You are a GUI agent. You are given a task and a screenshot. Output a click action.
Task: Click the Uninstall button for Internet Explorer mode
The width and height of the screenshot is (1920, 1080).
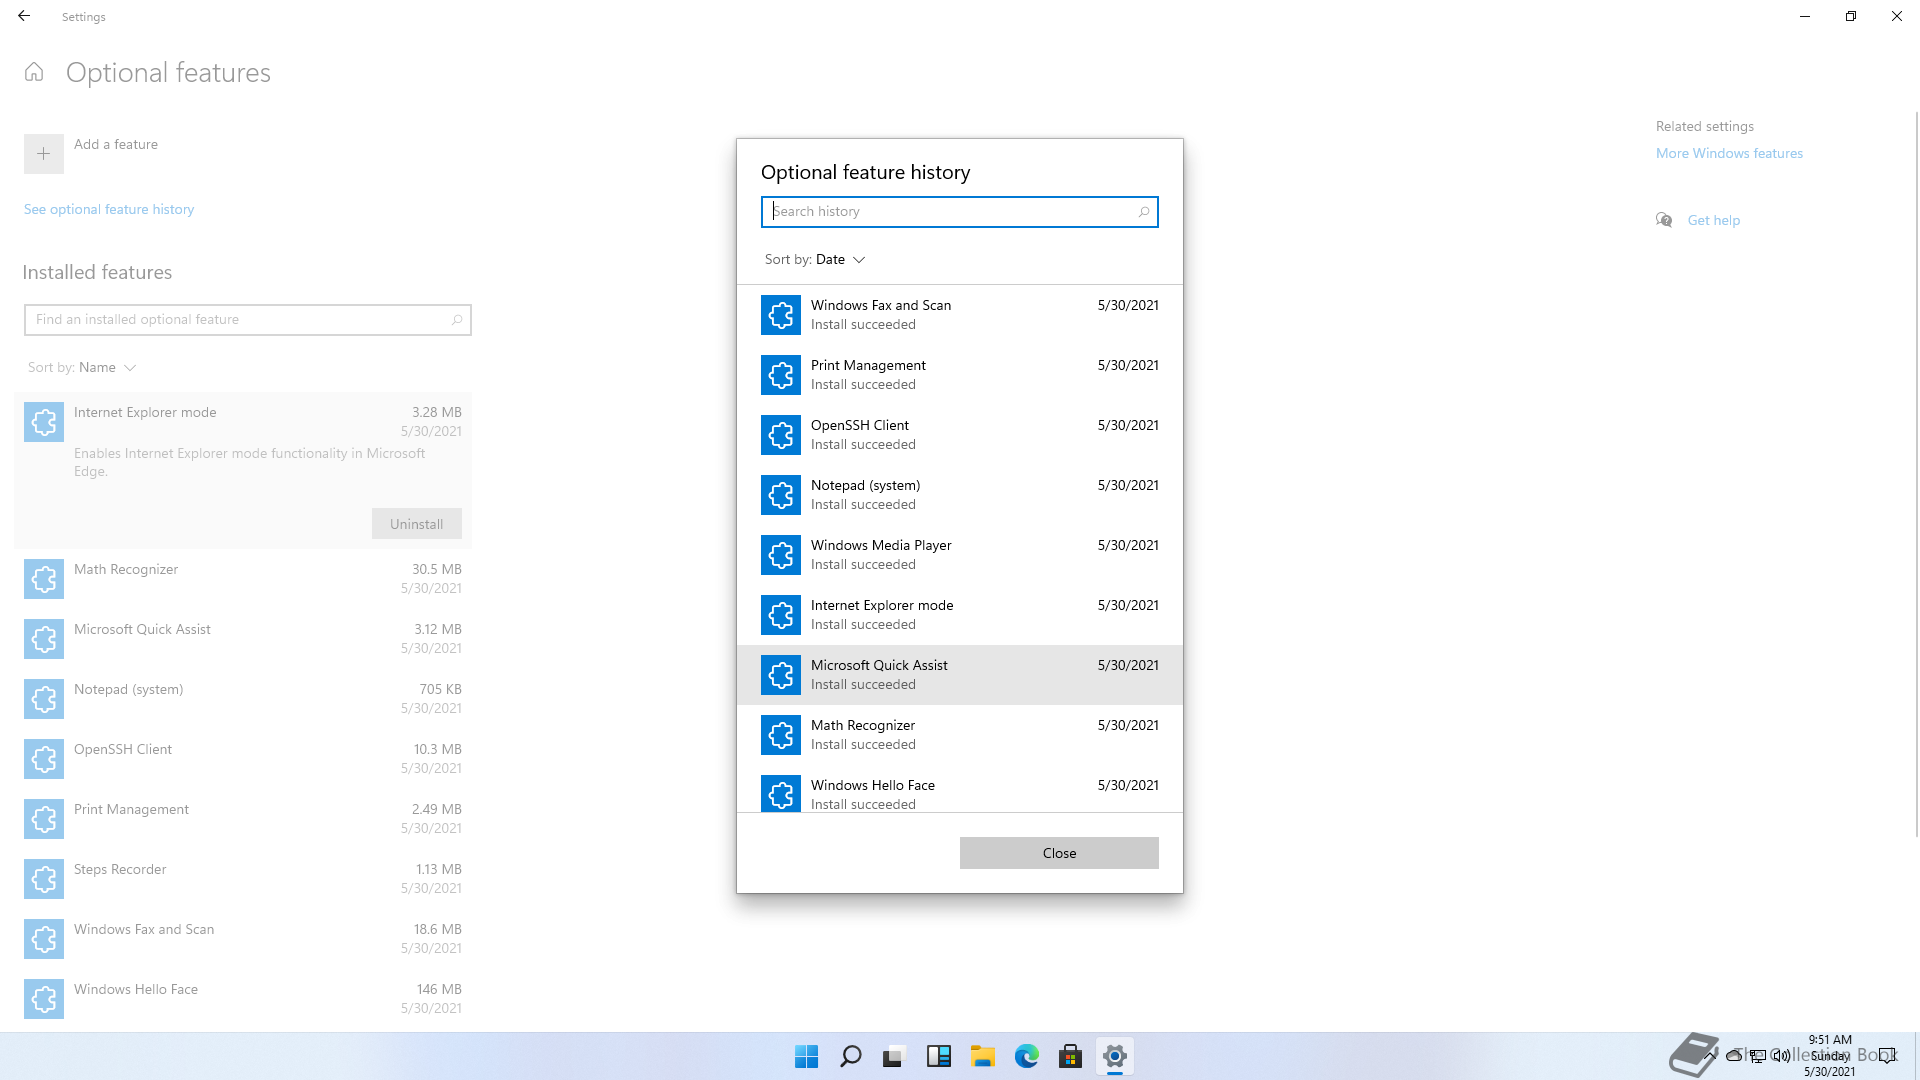tap(417, 524)
